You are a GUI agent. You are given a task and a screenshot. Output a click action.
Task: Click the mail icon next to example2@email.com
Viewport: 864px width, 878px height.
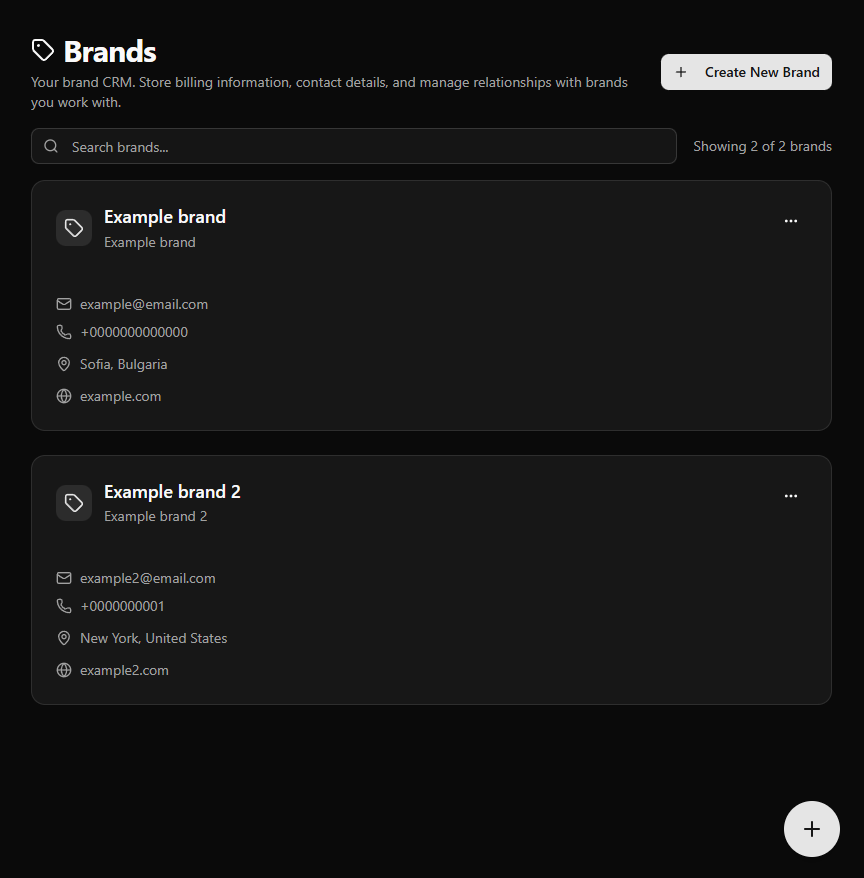pos(64,578)
